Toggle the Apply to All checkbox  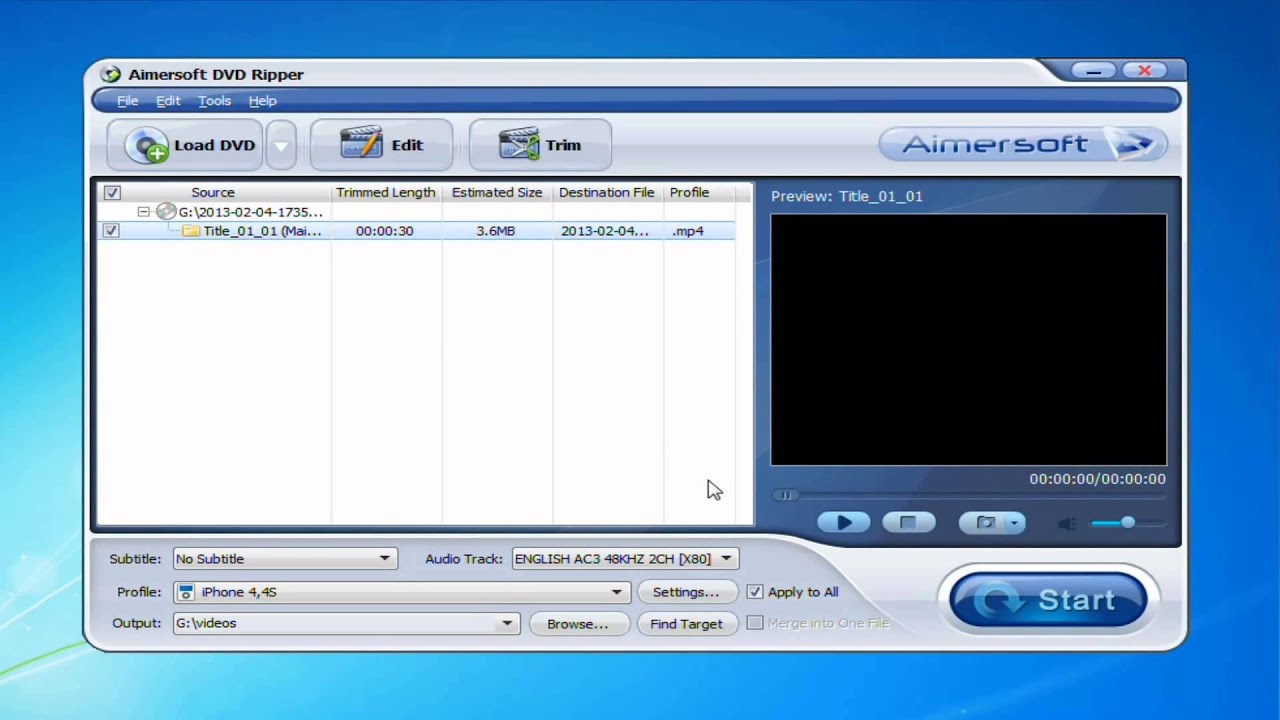(x=755, y=592)
